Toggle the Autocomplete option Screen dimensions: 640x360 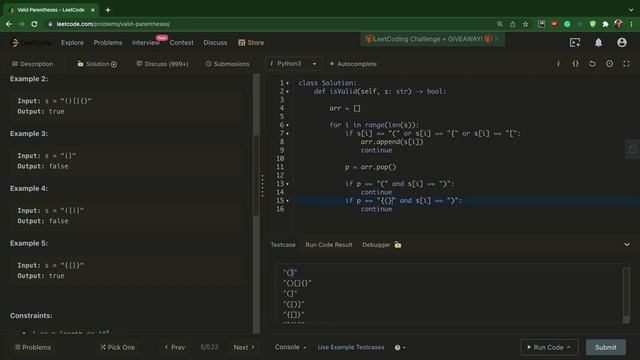coord(353,64)
